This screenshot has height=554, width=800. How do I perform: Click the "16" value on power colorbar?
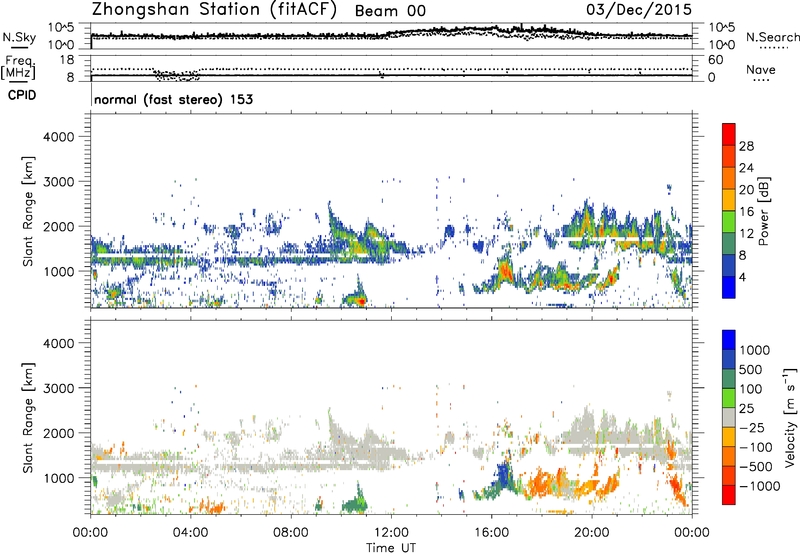746,212
